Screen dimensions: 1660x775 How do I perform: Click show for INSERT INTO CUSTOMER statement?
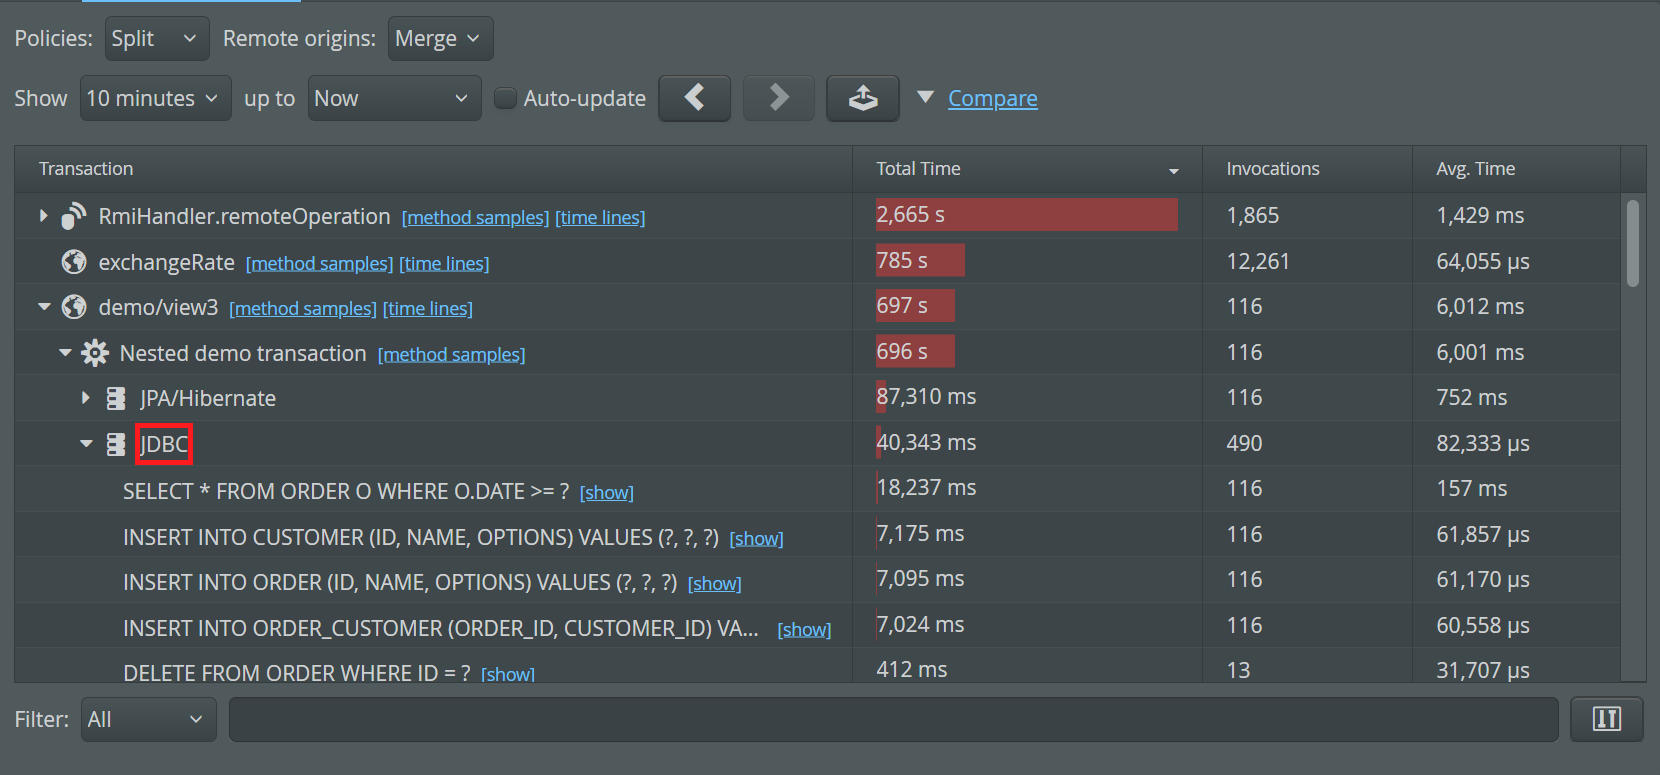[756, 538]
